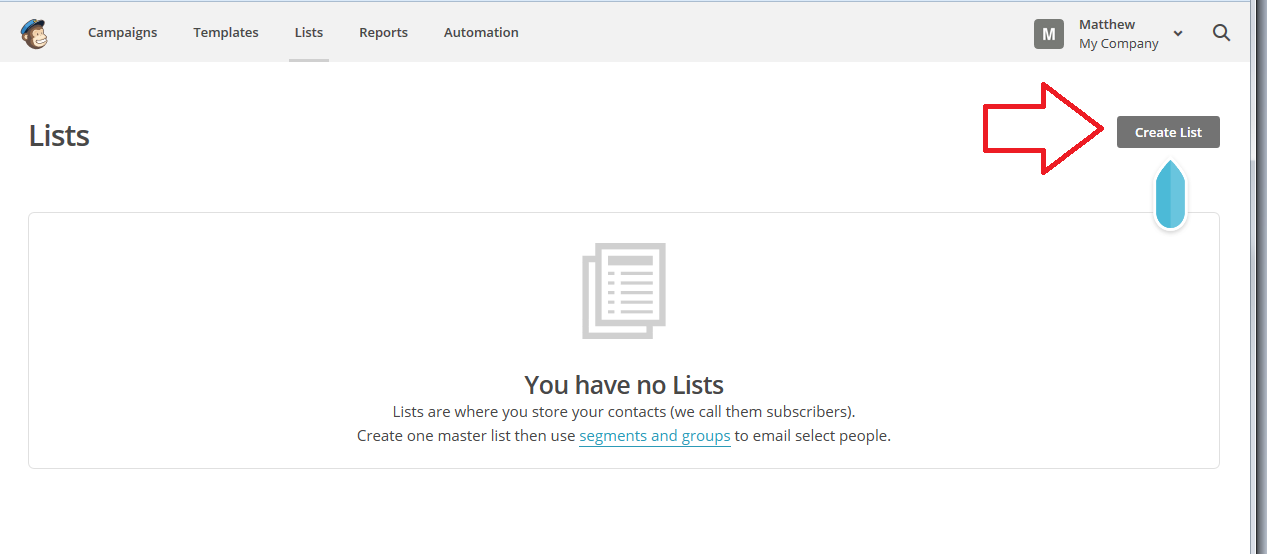1267x554 pixels.
Task: Navigate to Reports
Action: coord(383,33)
